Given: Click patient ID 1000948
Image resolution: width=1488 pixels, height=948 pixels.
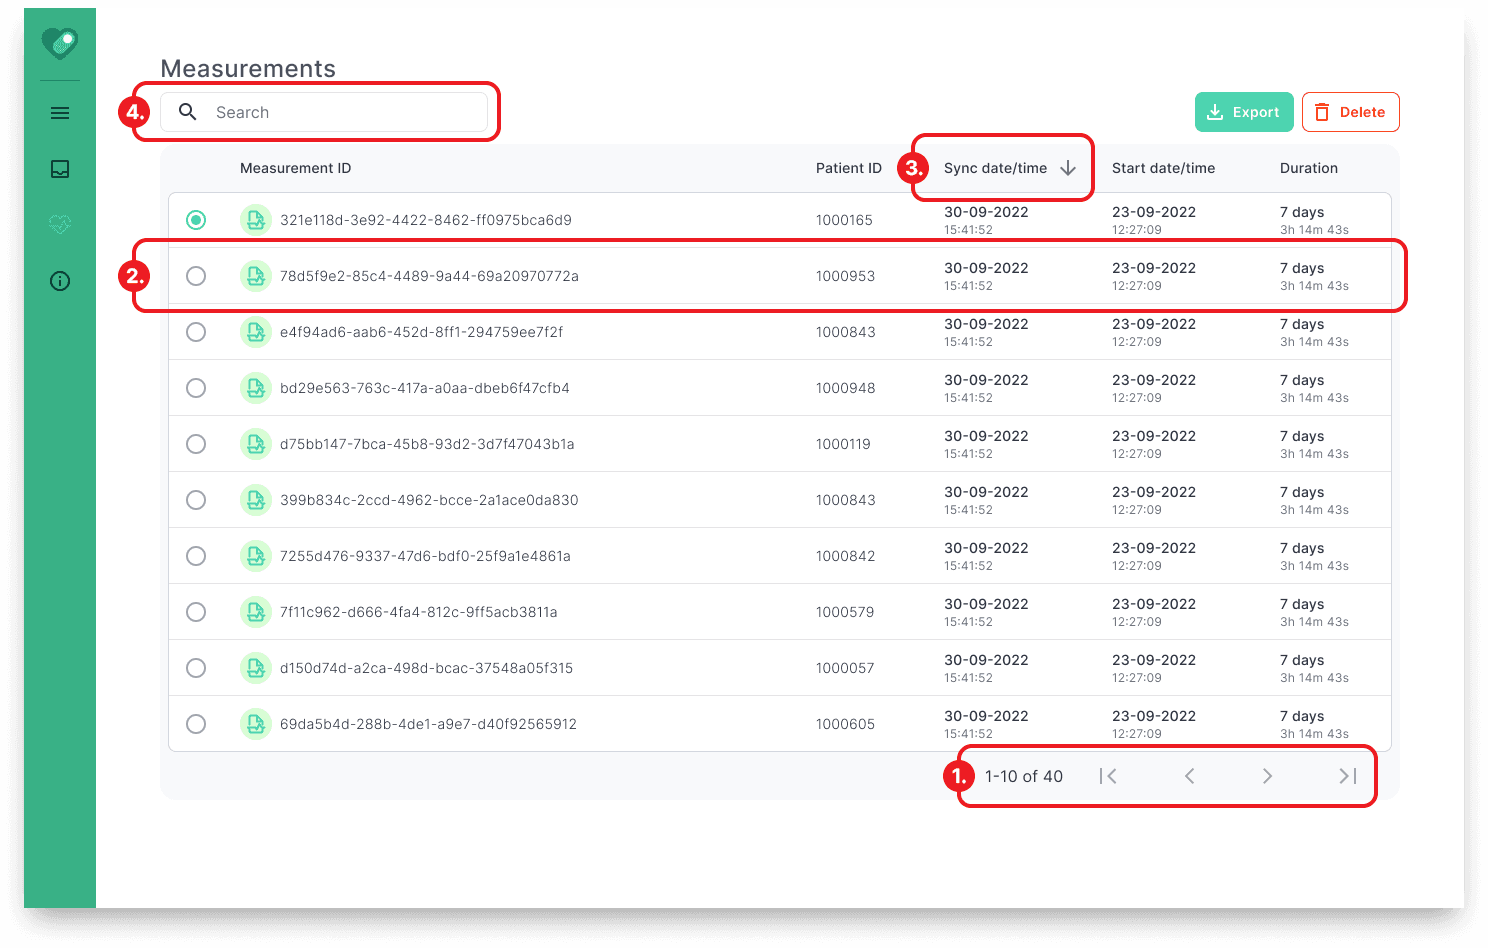Looking at the screenshot, I should point(845,388).
